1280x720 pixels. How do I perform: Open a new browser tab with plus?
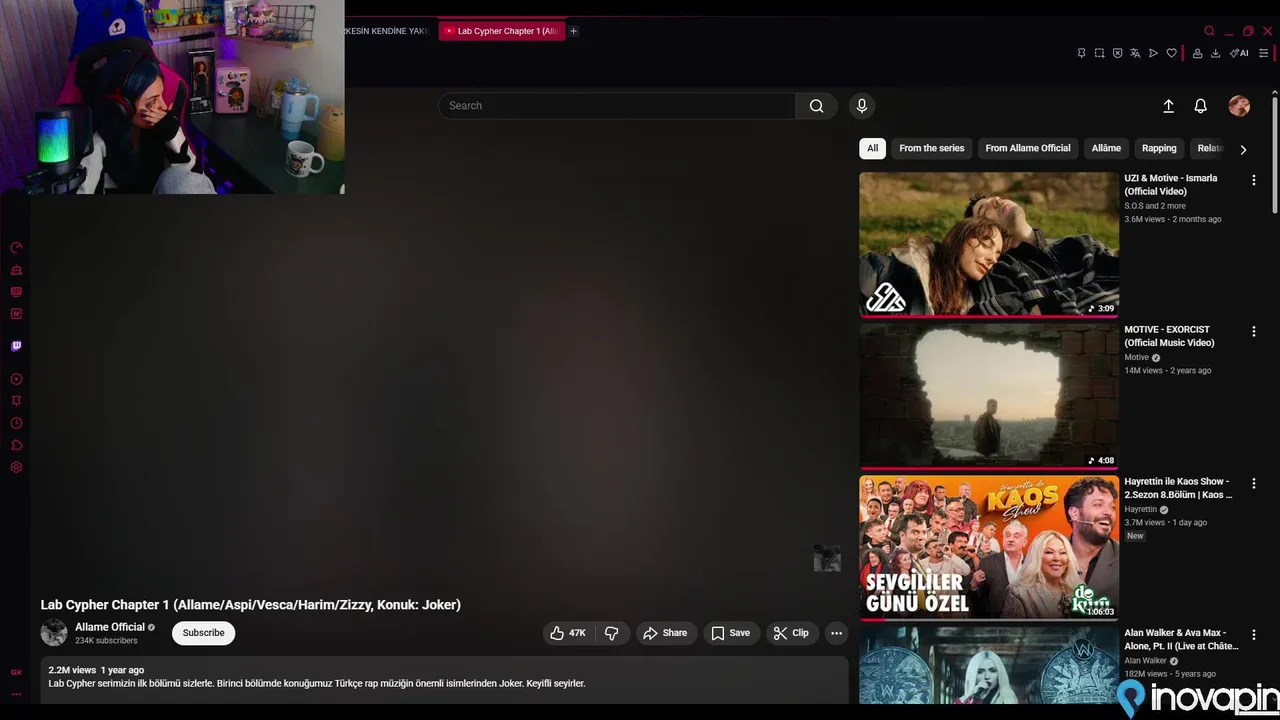(574, 31)
